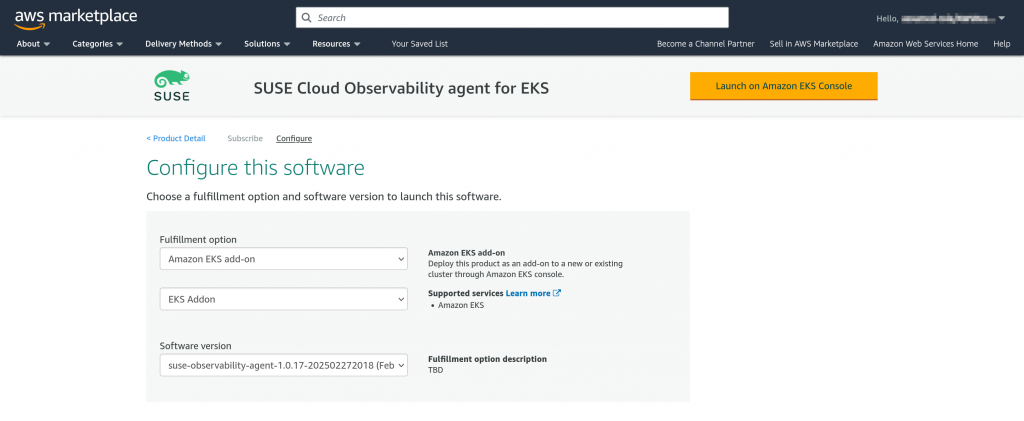Open Your Saved List
Viewport: 1024px width, 421px height.
[x=419, y=44]
